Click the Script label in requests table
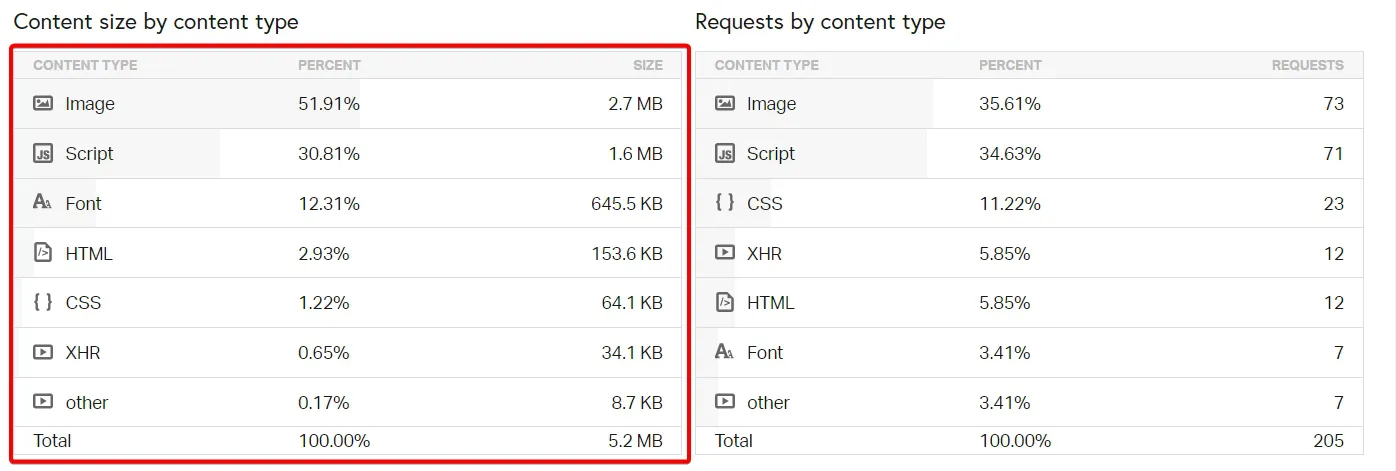The width and height of the screenshot is (1396, 471). tap(771, 154)
